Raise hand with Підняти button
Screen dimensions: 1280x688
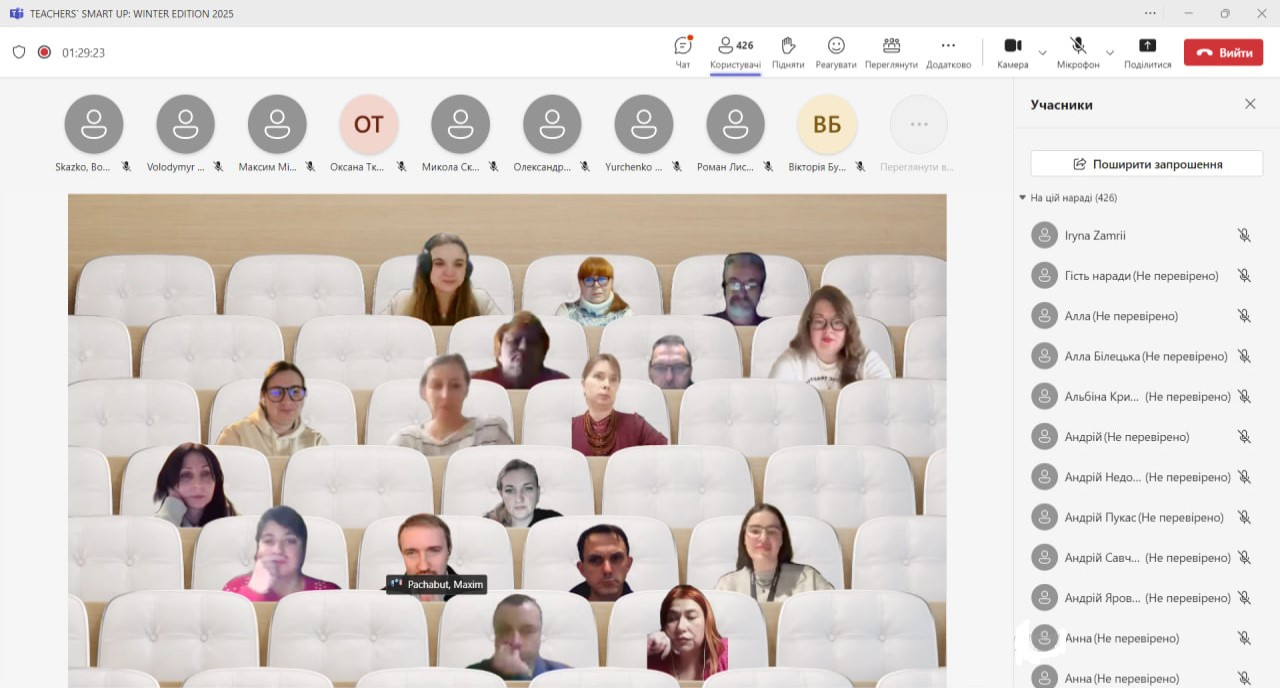(788, 52)
